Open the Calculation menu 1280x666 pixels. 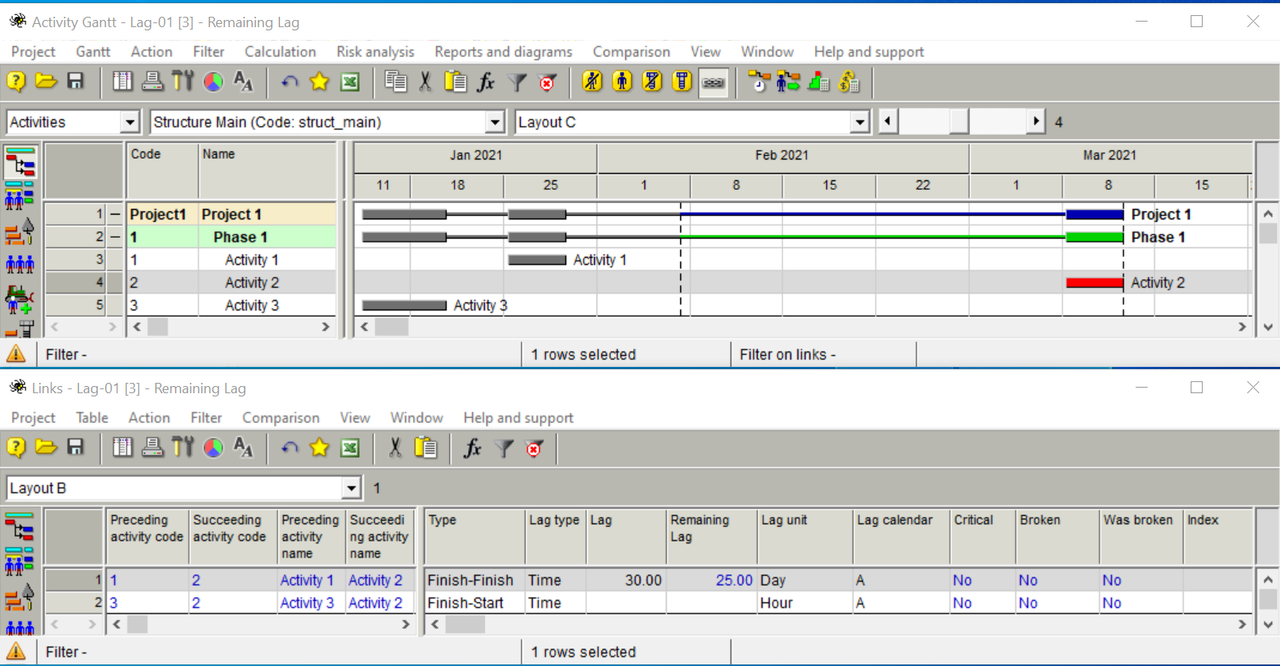280,52
